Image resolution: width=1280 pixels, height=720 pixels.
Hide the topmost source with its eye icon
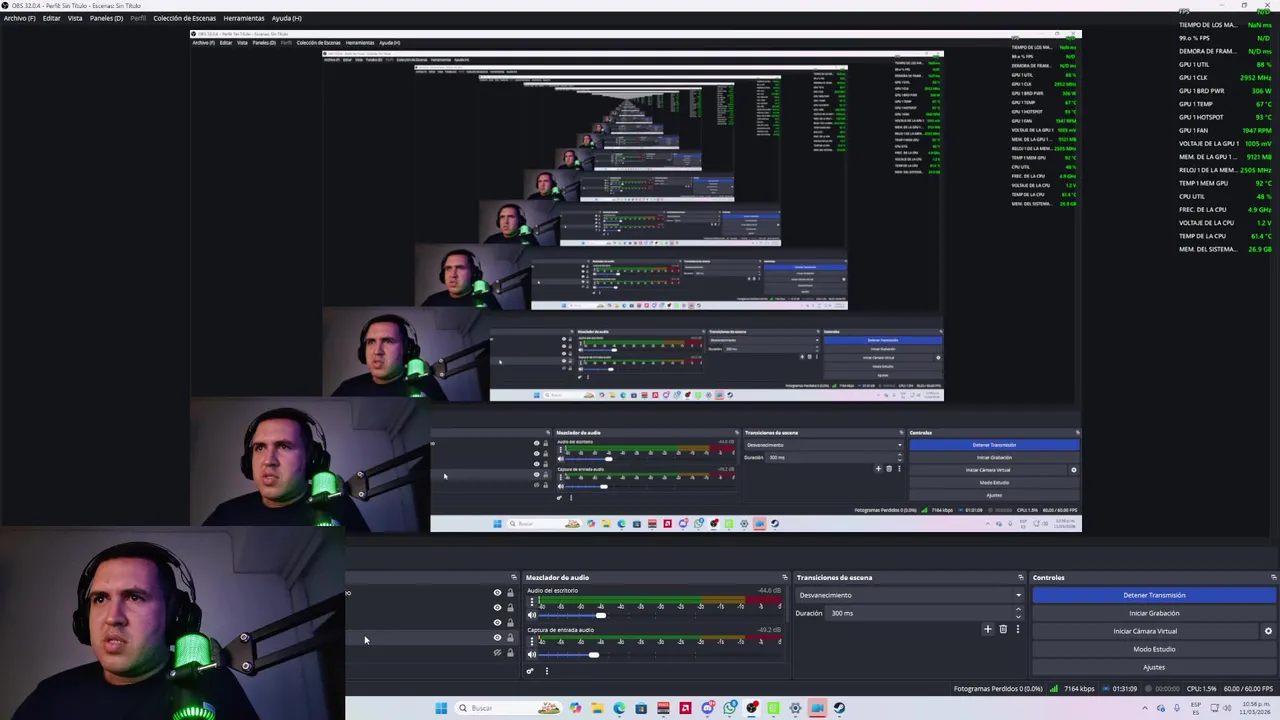(x=497, y=592)
